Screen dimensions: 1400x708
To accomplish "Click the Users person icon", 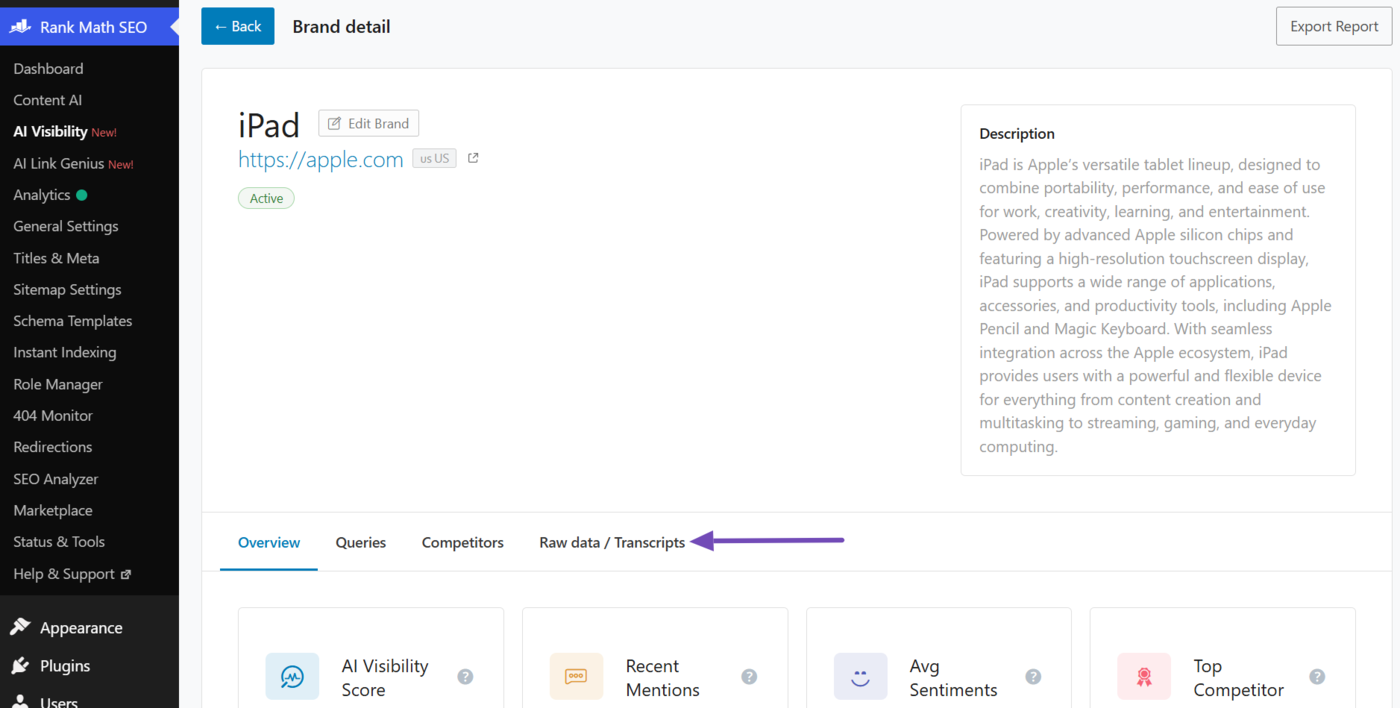I will click(x=20, y=702).
